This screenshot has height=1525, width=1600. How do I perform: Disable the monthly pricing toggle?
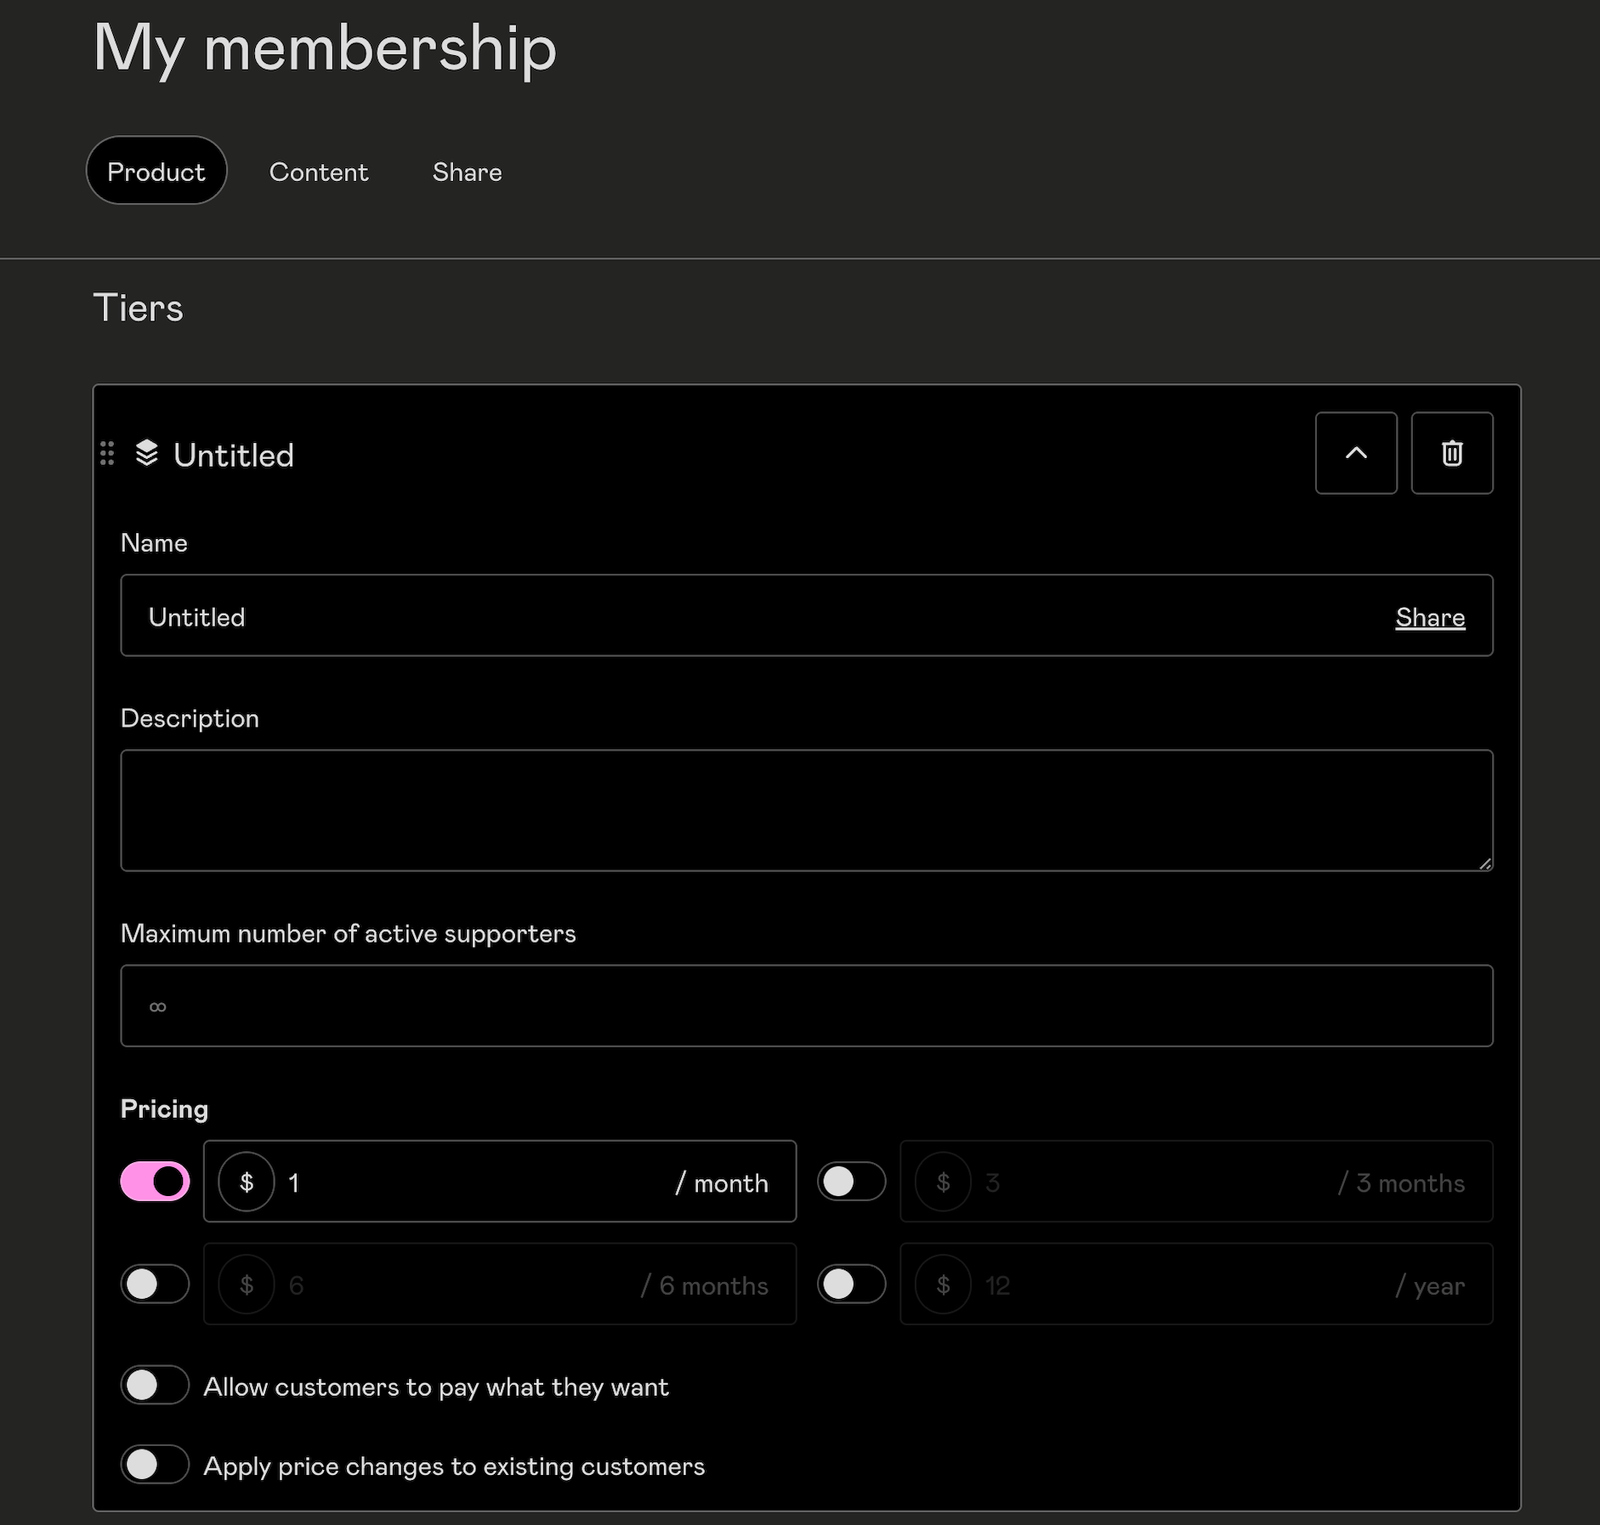pyautogui.click(x=153, y=1181)
